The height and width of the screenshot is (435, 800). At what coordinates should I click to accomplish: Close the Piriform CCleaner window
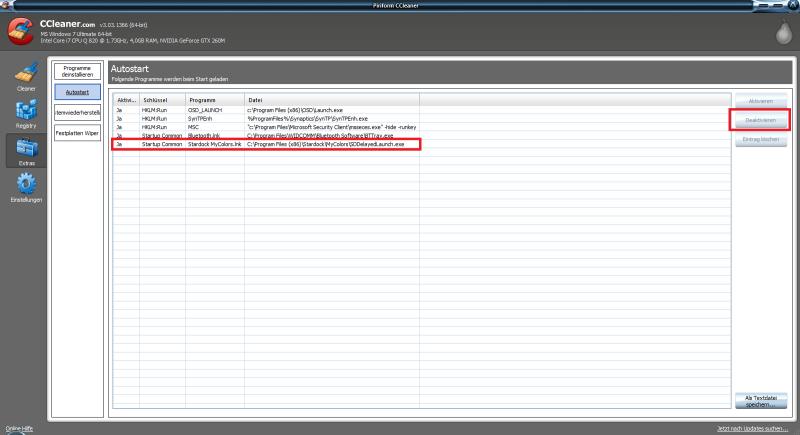click(x=792, y=5)
